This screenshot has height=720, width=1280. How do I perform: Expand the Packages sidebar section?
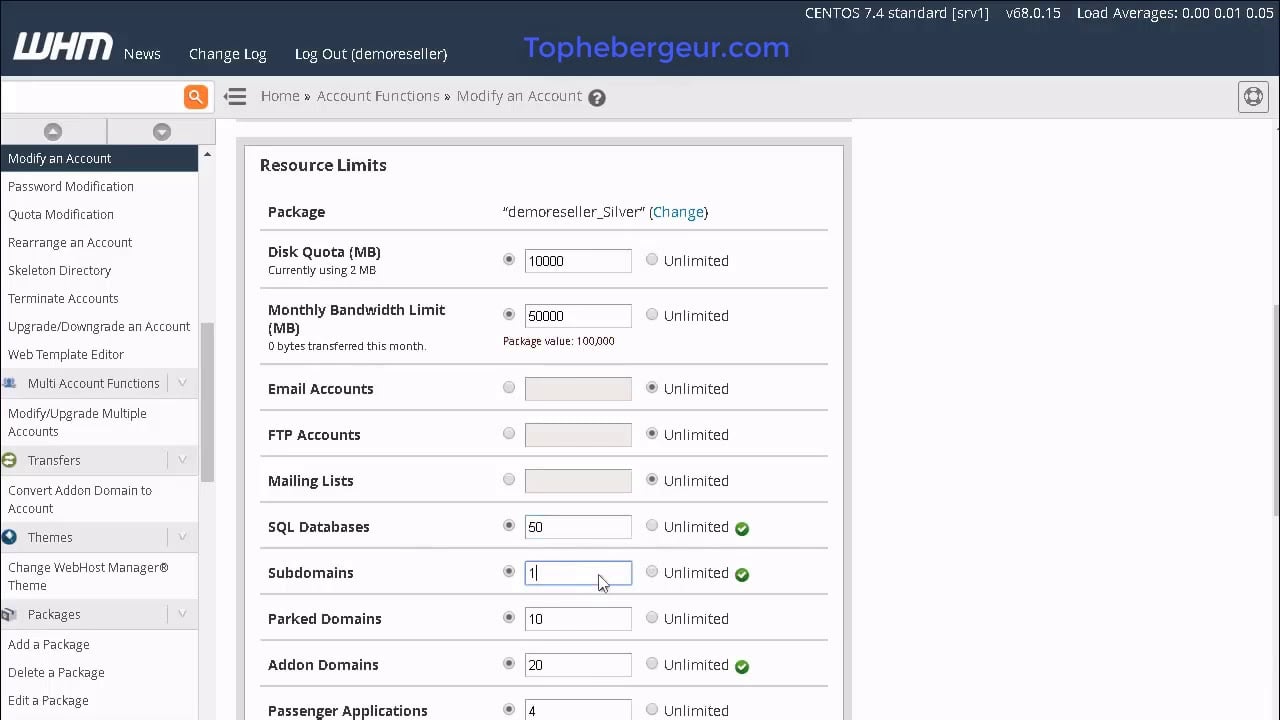pyautogui.click(x=182, y=614)
